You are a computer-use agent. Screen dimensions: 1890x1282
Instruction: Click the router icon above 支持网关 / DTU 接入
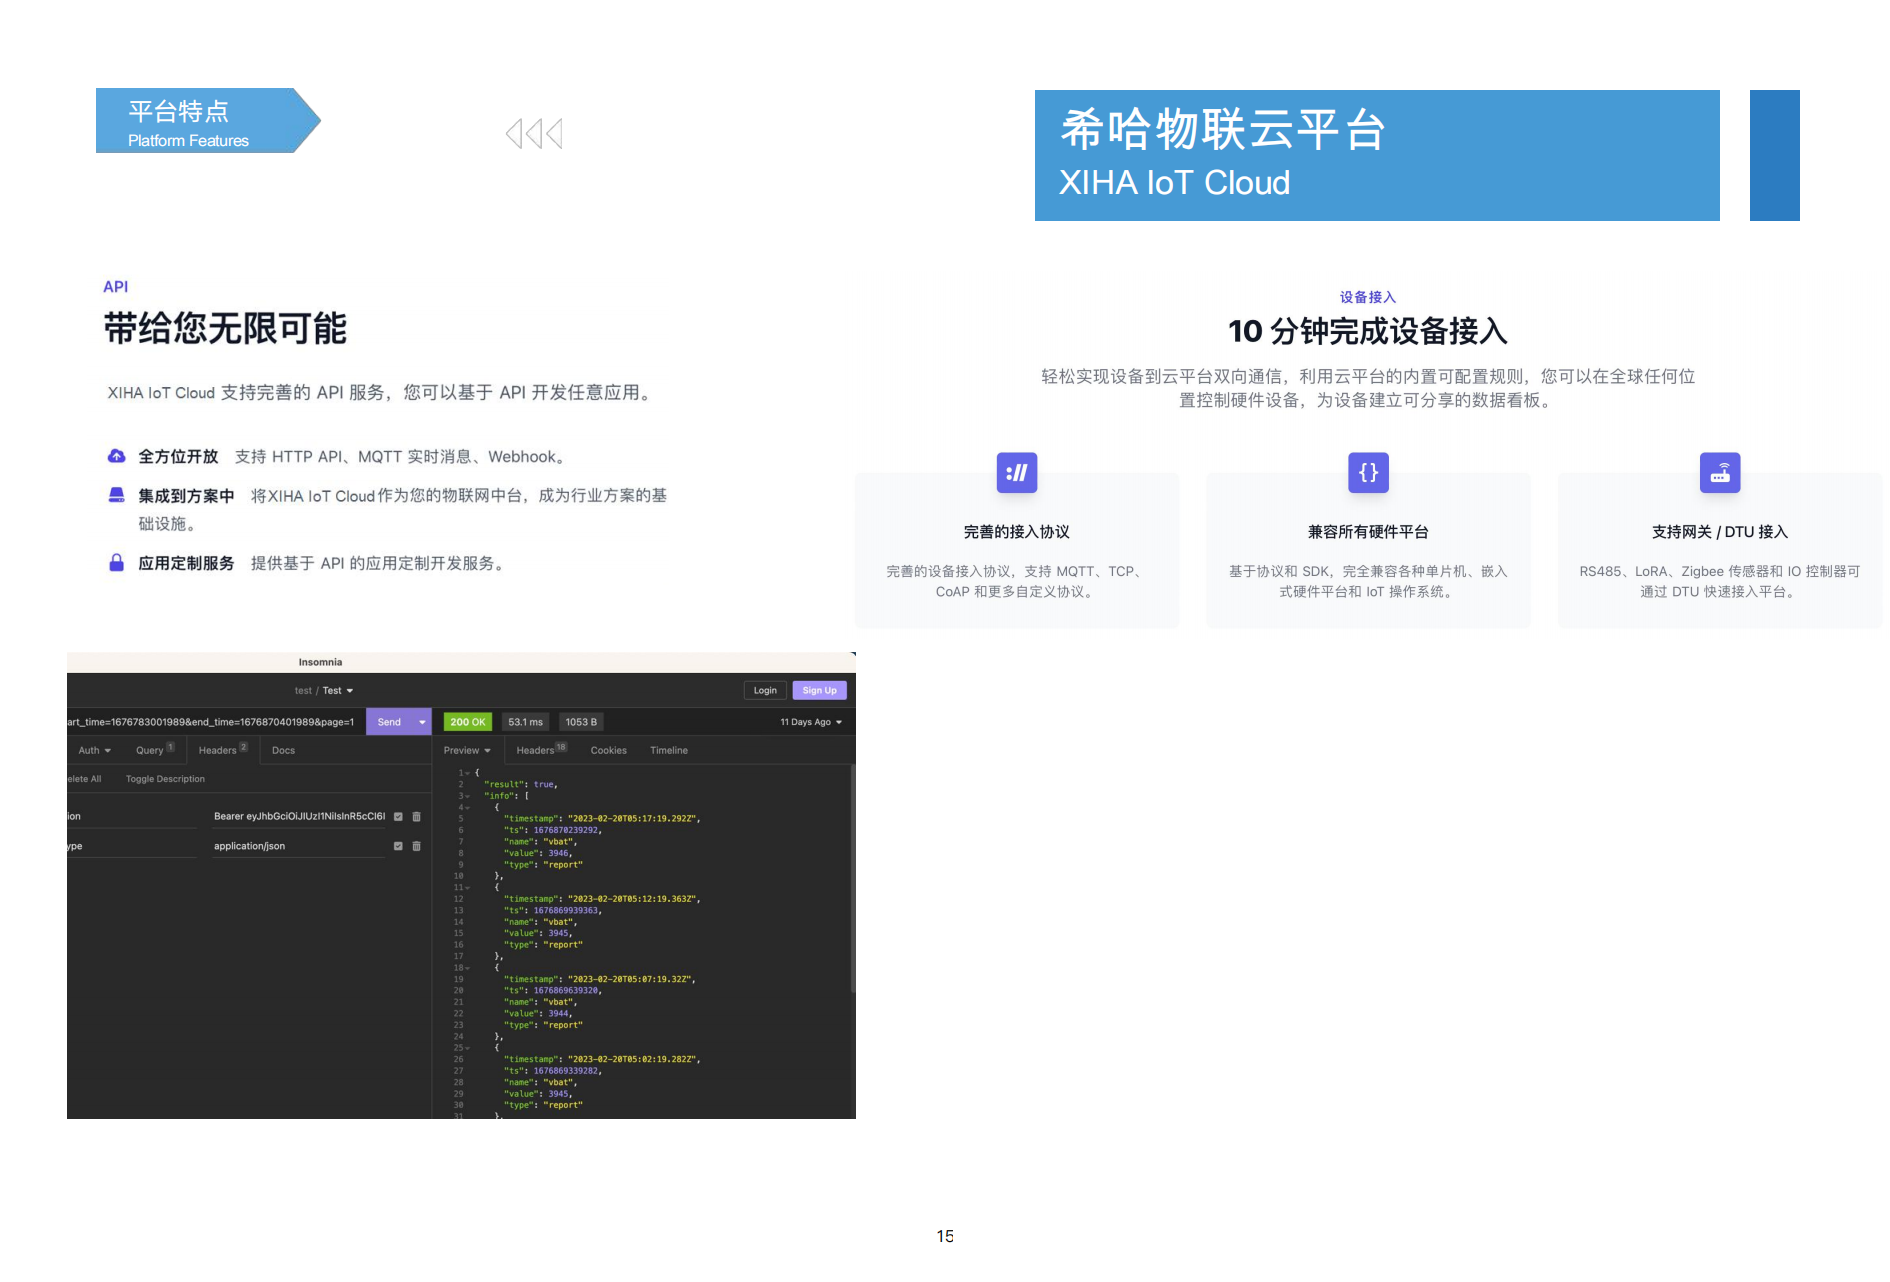[x=1720, y=473]
